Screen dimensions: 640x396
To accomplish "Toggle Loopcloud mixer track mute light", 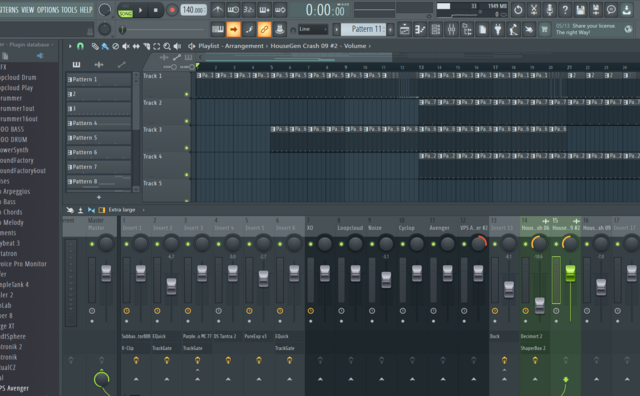I will [341, 244].
